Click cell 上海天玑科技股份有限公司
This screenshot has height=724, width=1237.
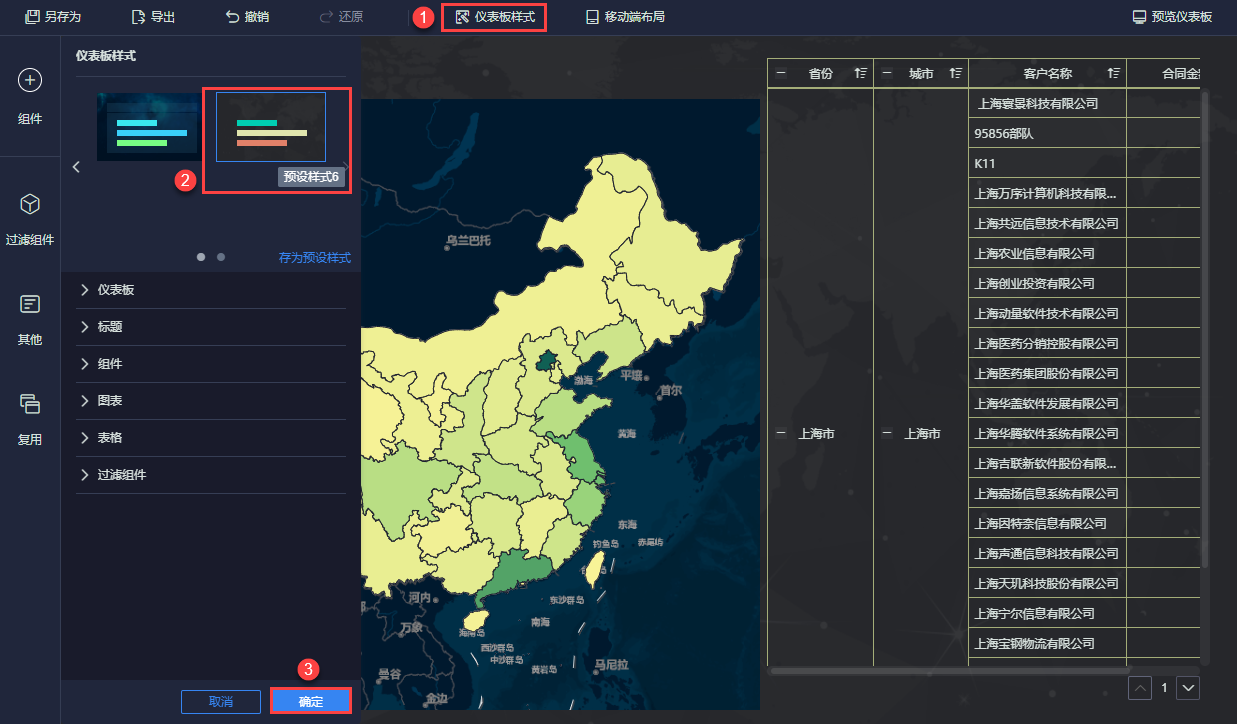(x=1047, y=583)
